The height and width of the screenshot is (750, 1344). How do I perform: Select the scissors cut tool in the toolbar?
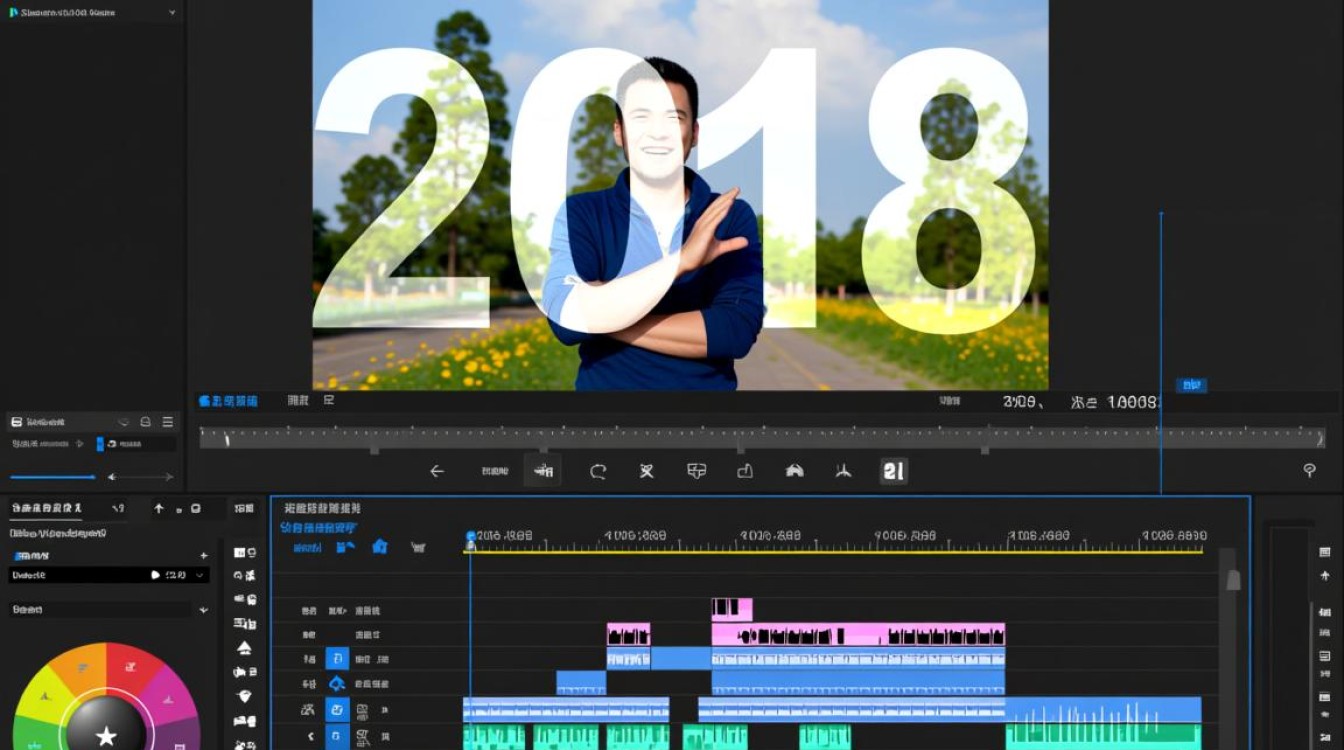(647, 471)
